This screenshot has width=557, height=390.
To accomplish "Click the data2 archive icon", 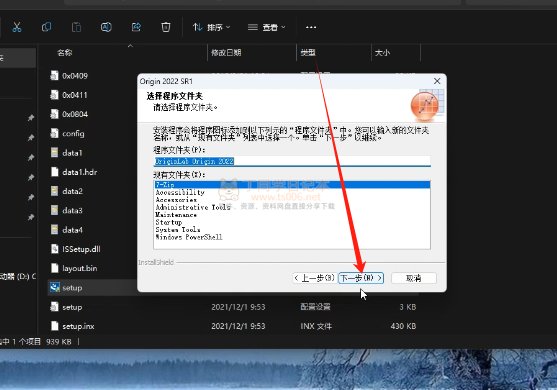I will pyautogui.click(x=54, y=191).
